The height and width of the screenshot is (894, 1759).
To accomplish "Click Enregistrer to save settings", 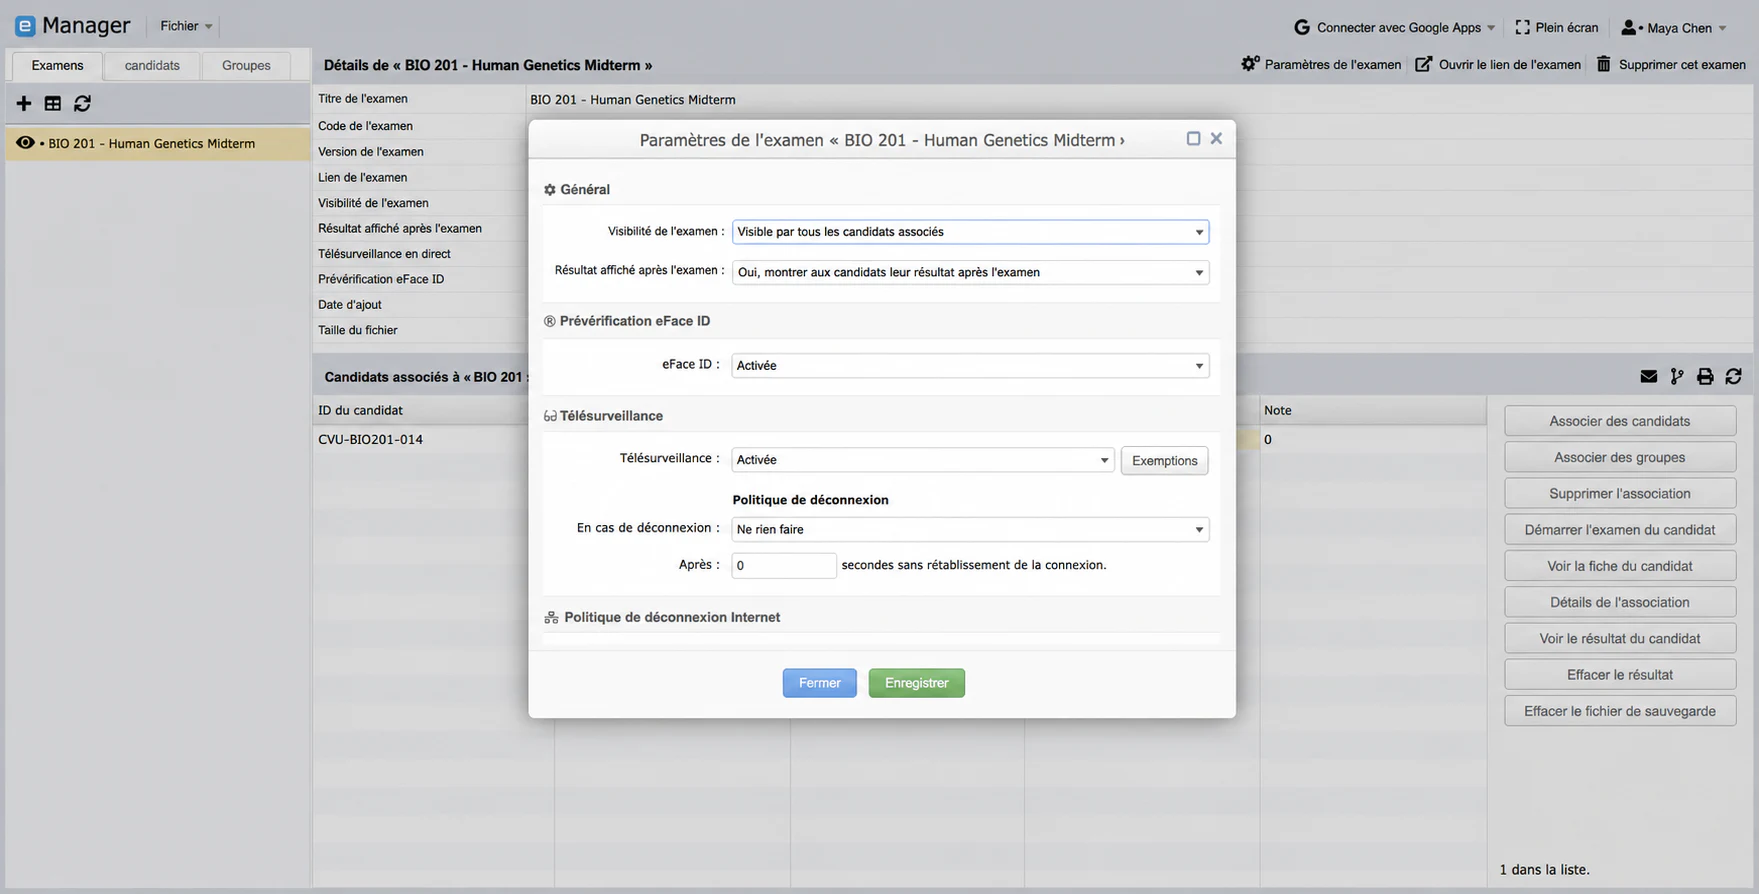I will point(917,683).
